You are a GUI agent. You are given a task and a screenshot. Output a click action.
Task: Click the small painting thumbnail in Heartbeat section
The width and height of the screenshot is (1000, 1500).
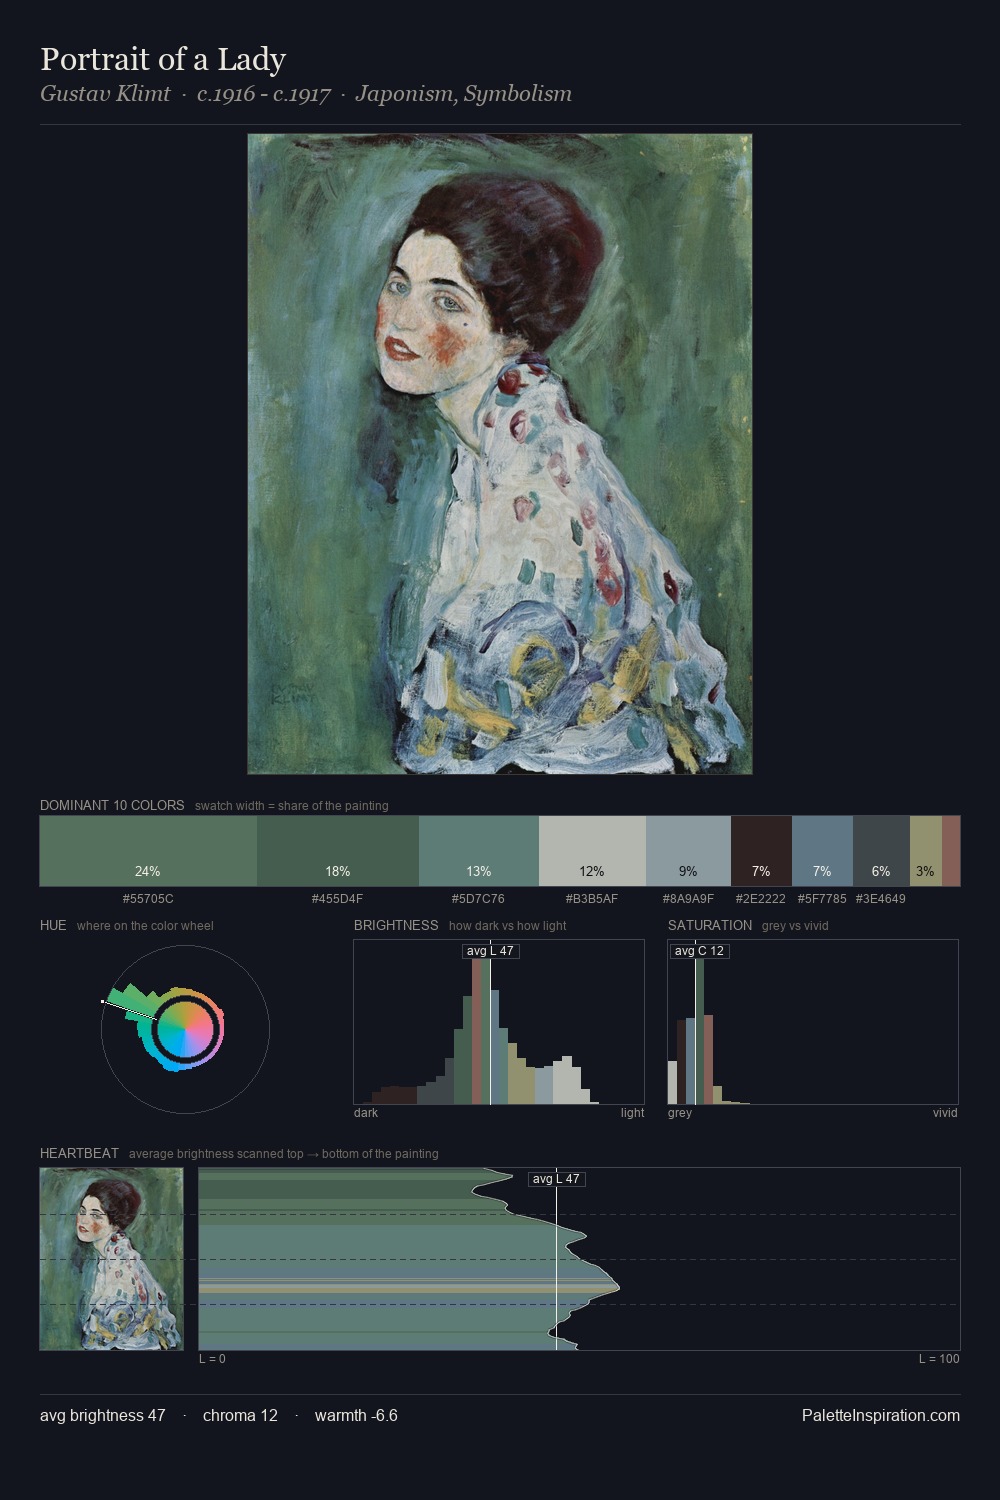pos(111,1259)
